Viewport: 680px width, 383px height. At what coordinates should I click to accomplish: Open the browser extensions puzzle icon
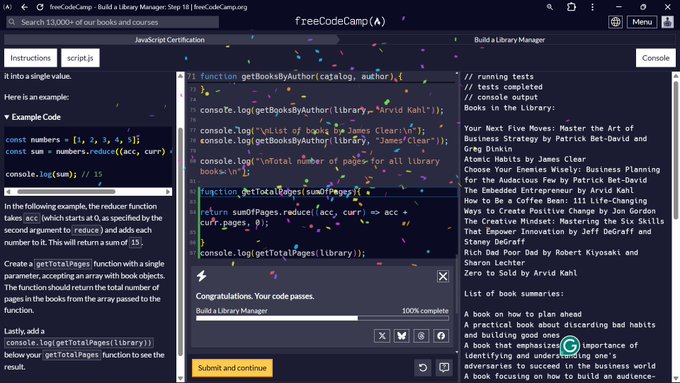(571, 7)
